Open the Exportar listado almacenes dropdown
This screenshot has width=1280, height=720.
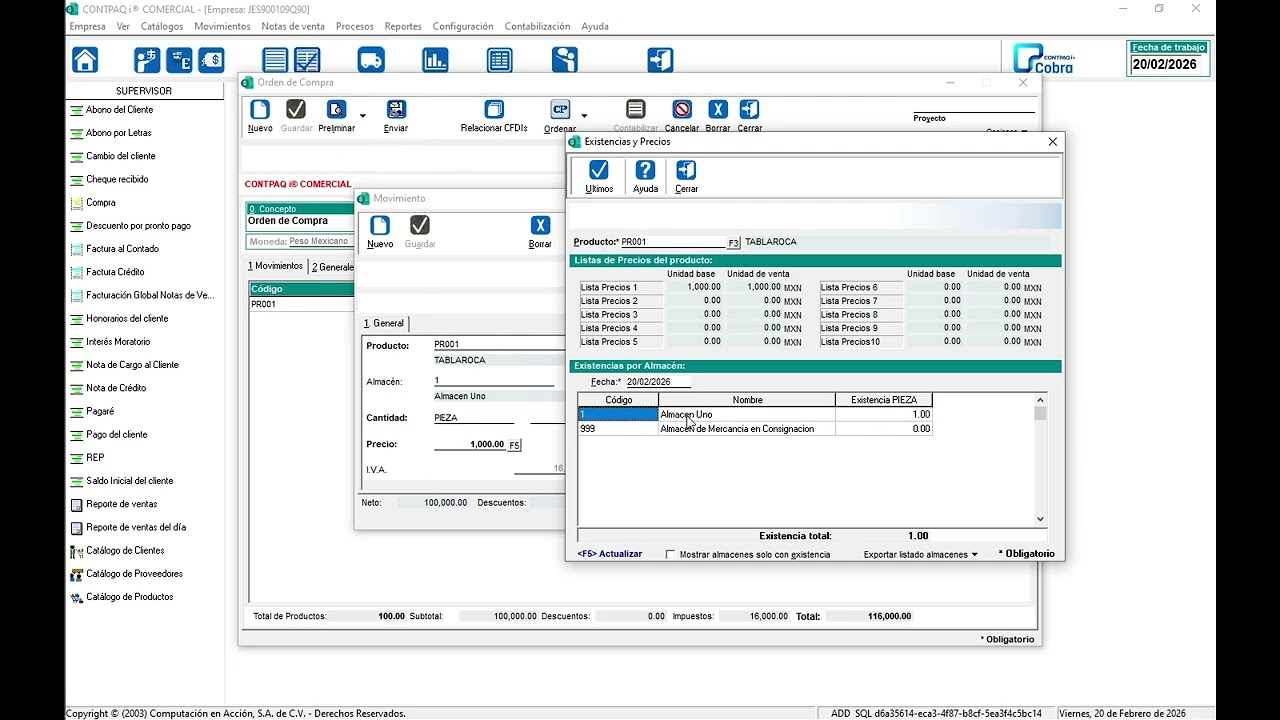[x=920, y=554]
